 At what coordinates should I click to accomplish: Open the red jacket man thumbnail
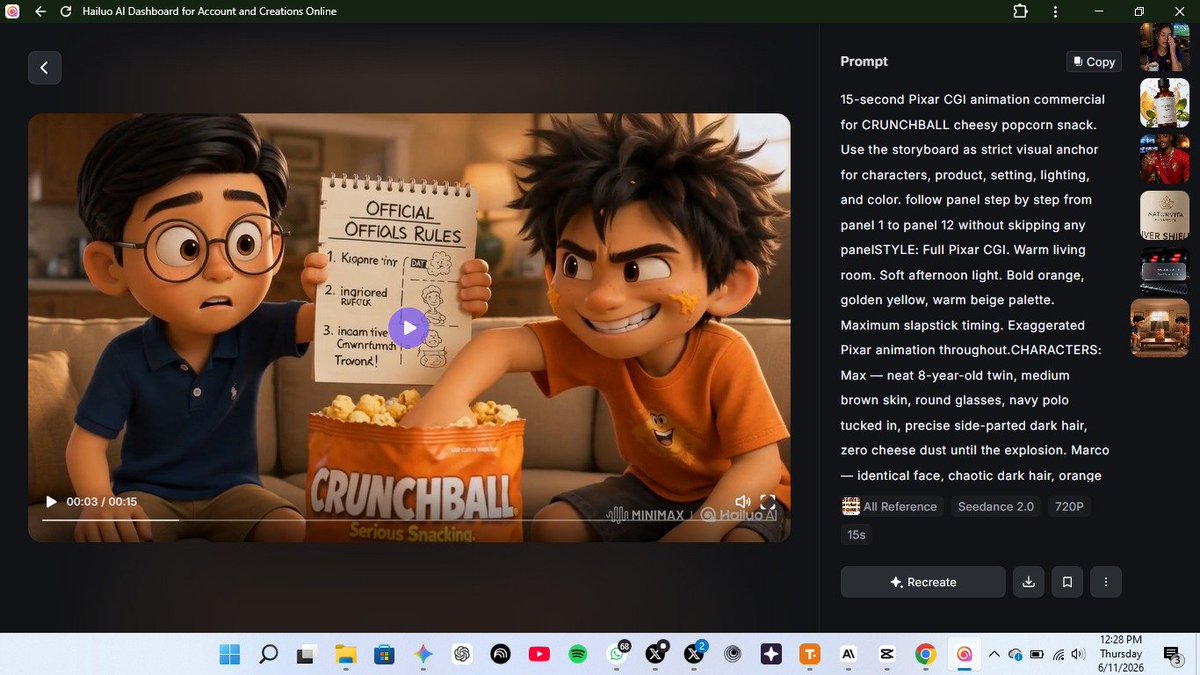(1164, 159)
